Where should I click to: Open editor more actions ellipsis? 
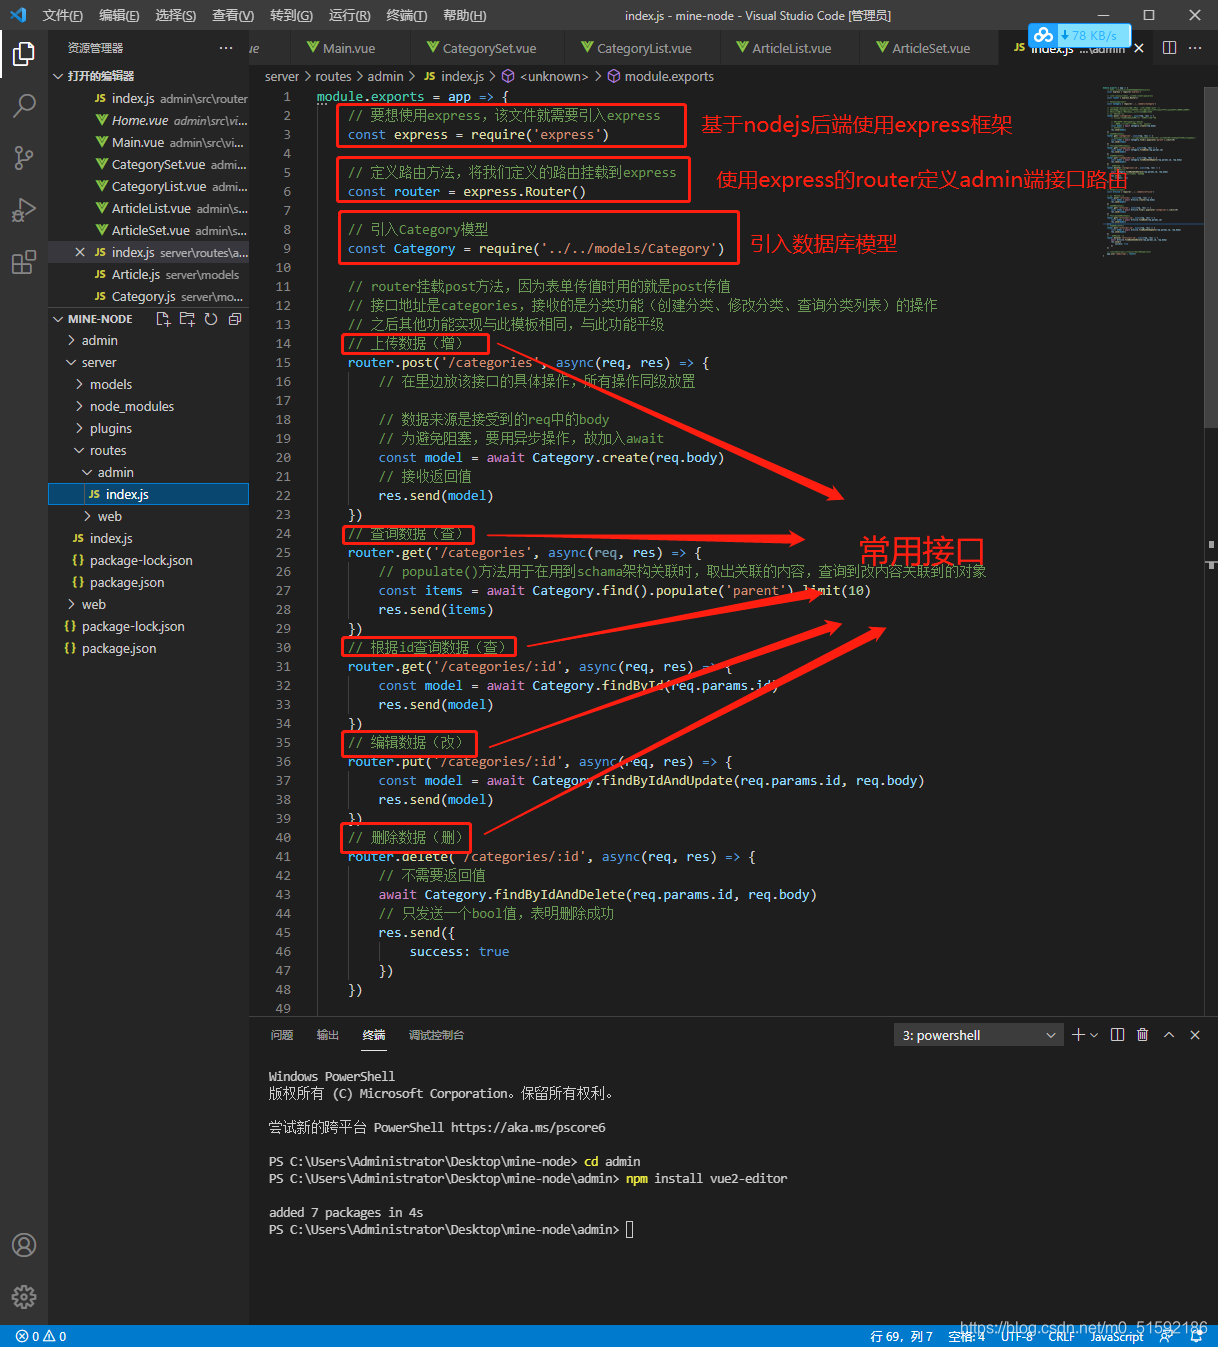1195,48
